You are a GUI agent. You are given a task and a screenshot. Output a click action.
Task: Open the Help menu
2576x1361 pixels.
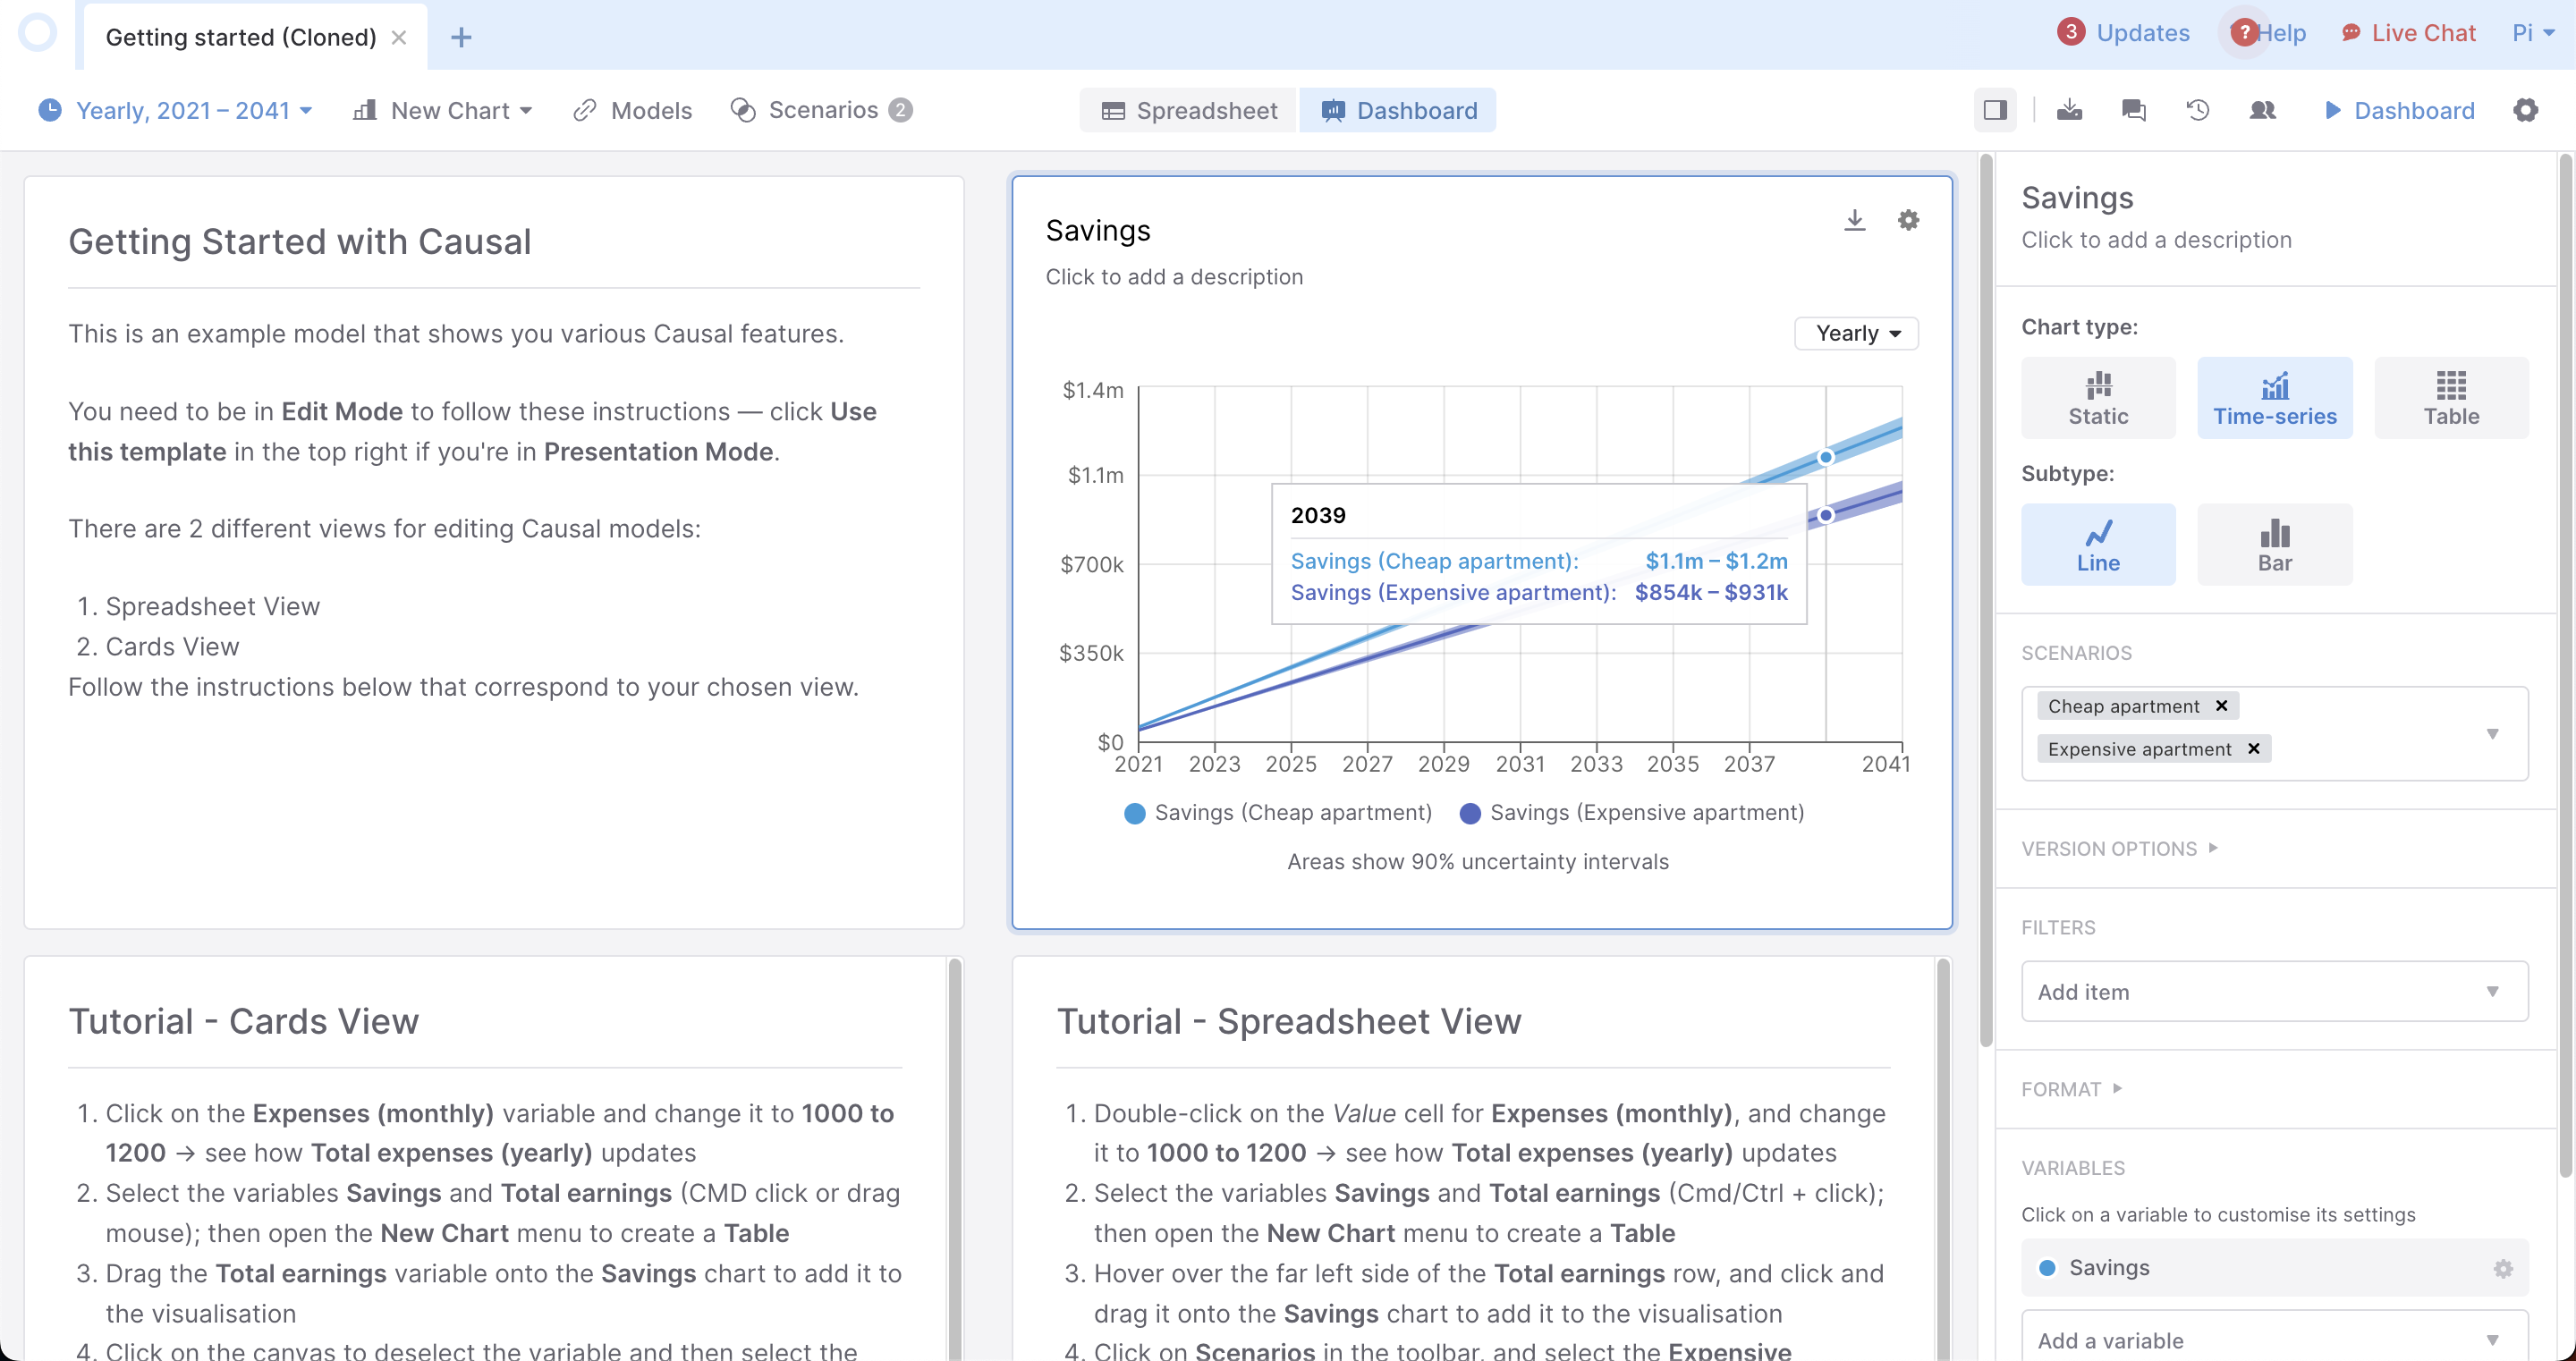pos(2270,33)
